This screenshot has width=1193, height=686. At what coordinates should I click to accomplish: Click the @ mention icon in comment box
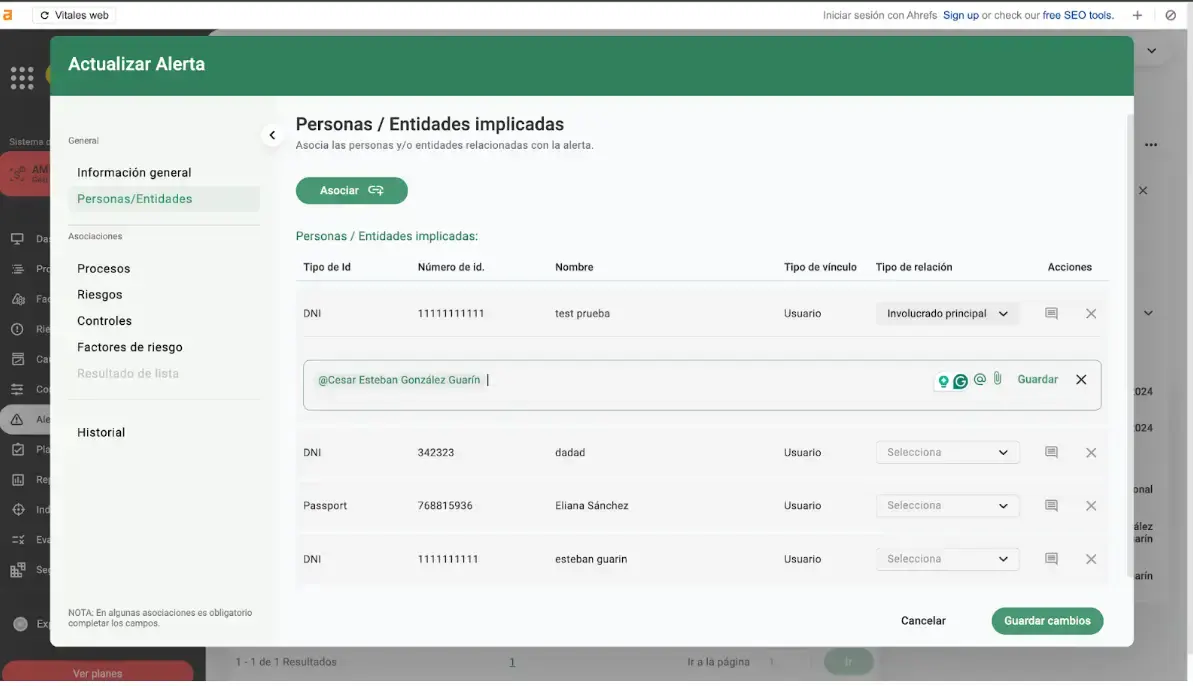pyautogui.click(x=980, y=380)
